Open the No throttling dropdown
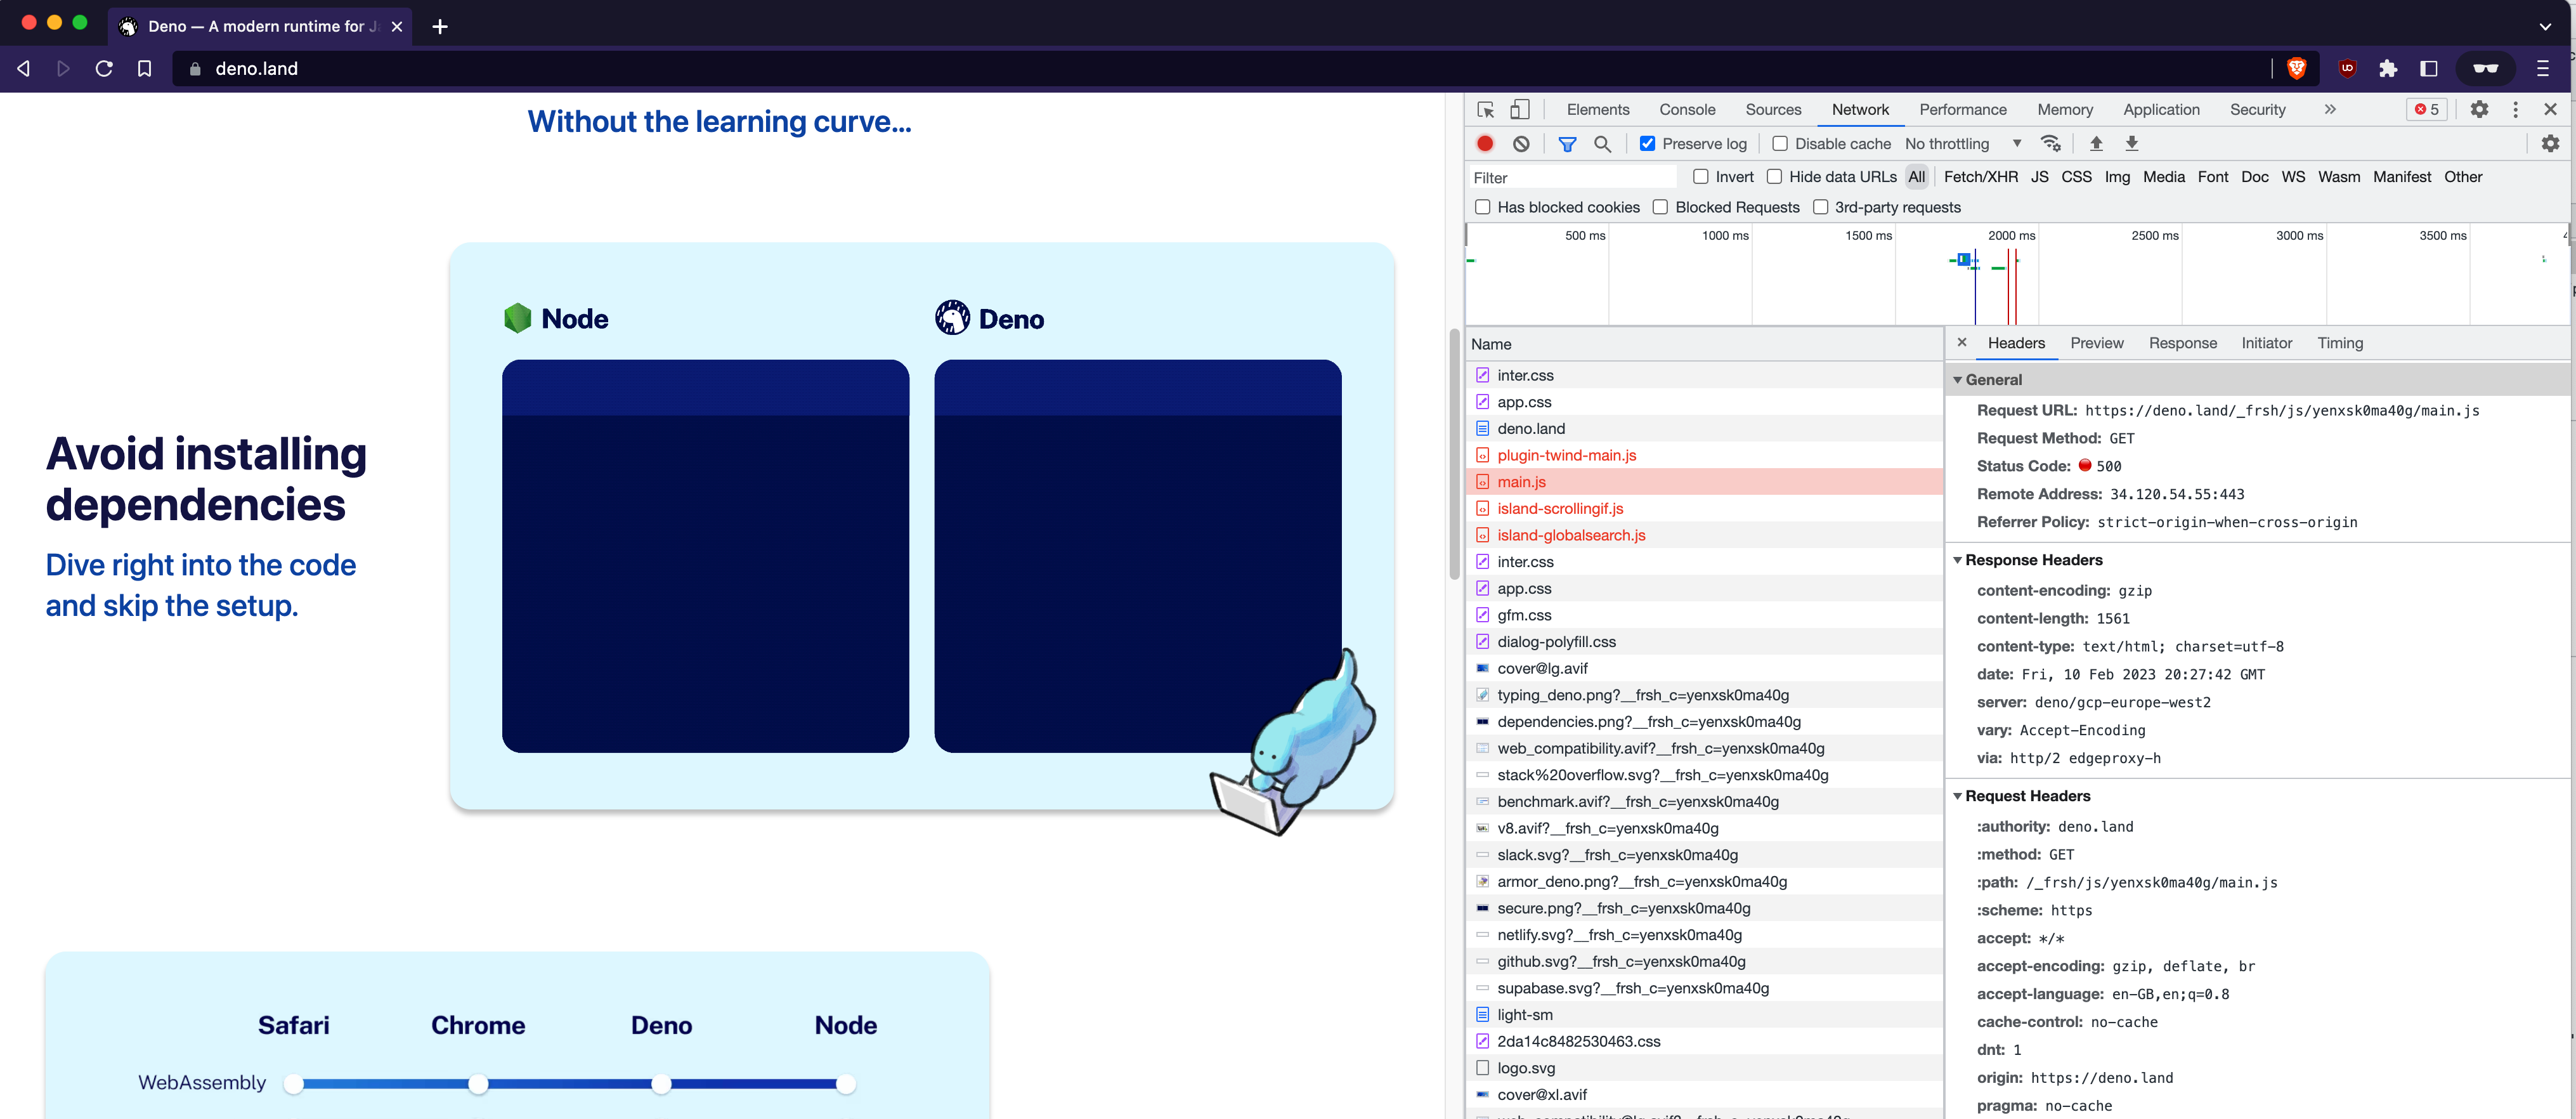The image size is (2576, 1119). click(1962, 143)
